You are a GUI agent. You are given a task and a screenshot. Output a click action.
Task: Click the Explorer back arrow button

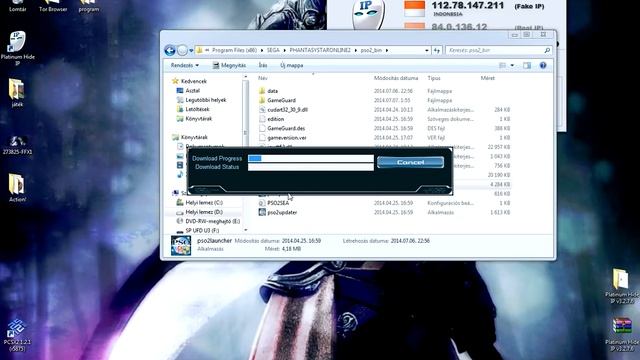tap(170, 50)
